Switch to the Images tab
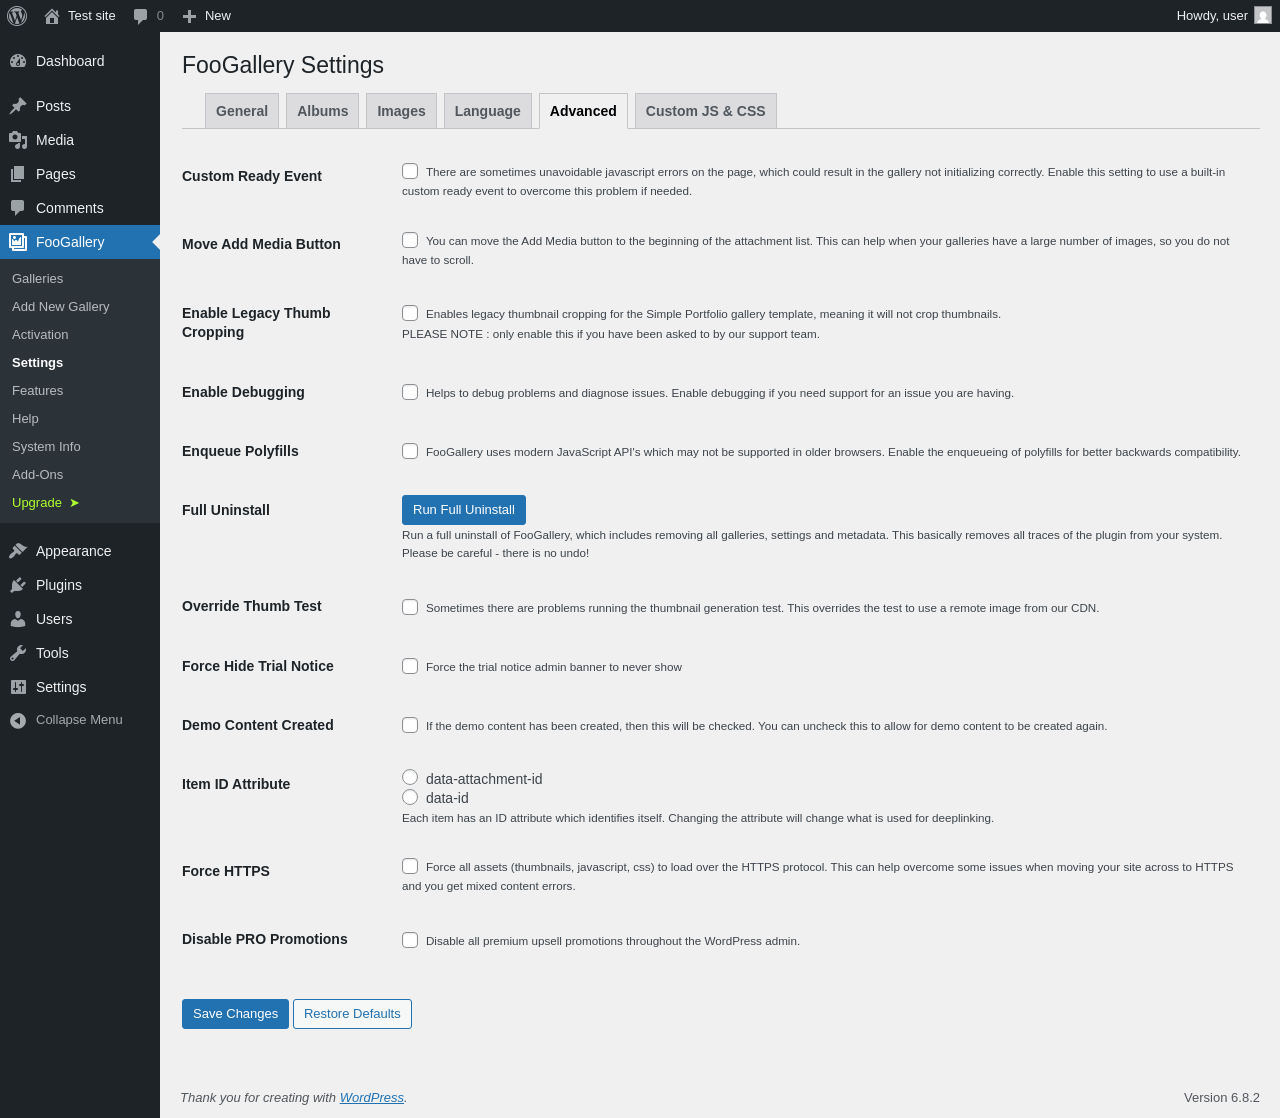 pos(401,111)
